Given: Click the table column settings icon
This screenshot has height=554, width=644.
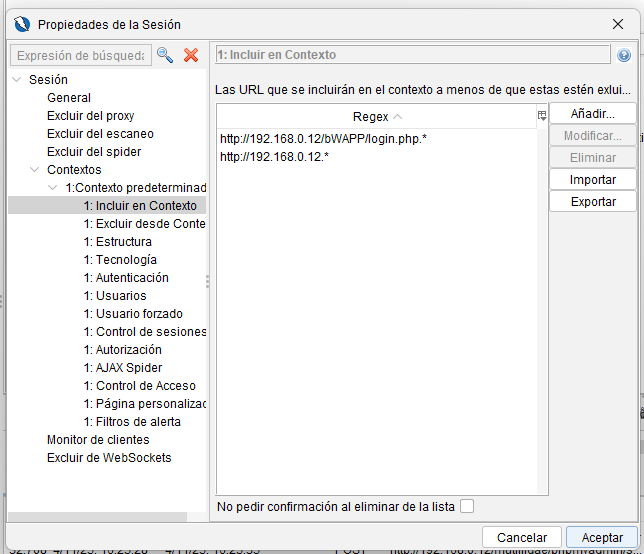Looking at the screenshot, I should pyautogui.click(x=542, y=116).
